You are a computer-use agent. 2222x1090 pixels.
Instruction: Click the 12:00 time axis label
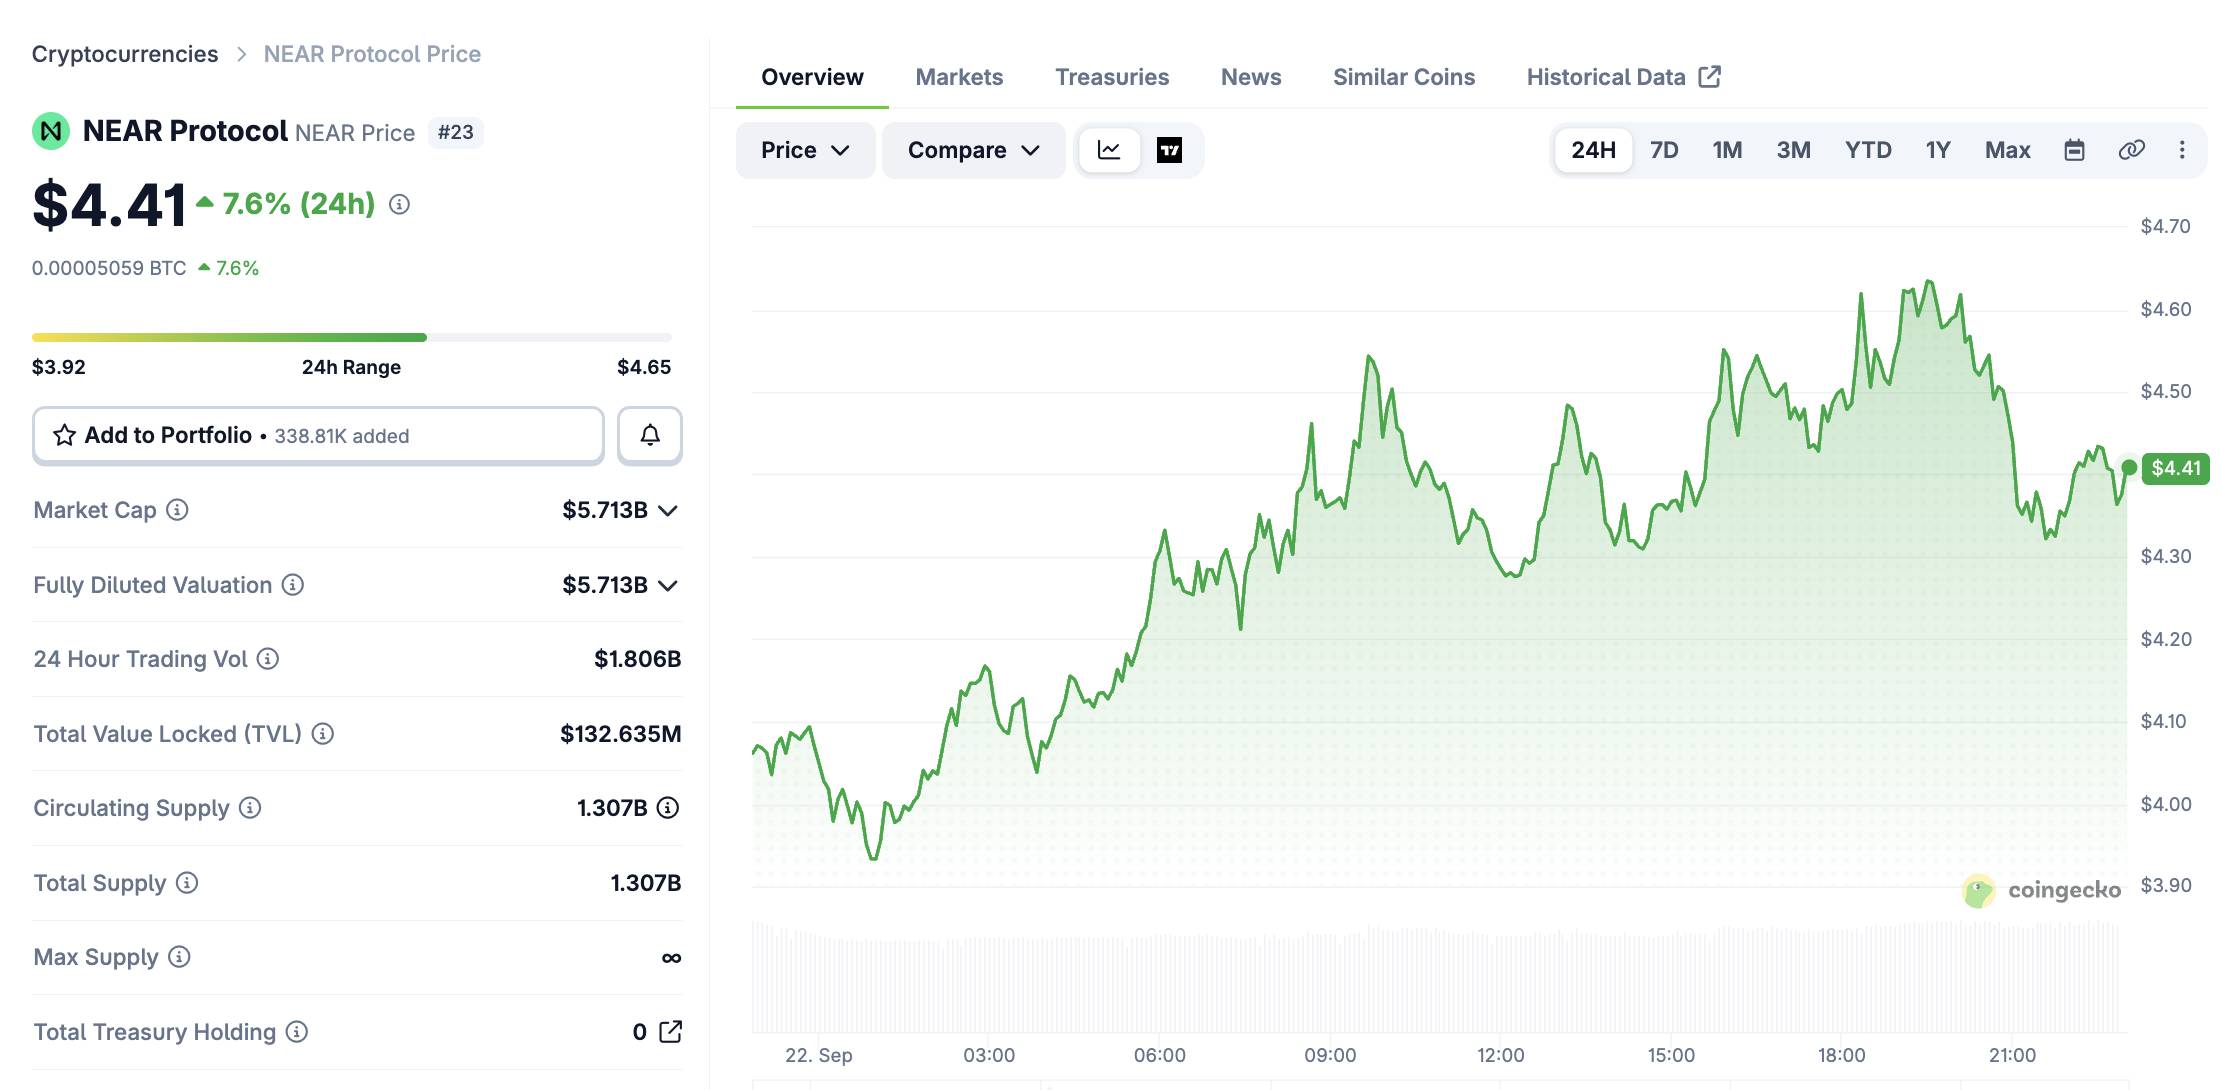coord(1500,1055)
